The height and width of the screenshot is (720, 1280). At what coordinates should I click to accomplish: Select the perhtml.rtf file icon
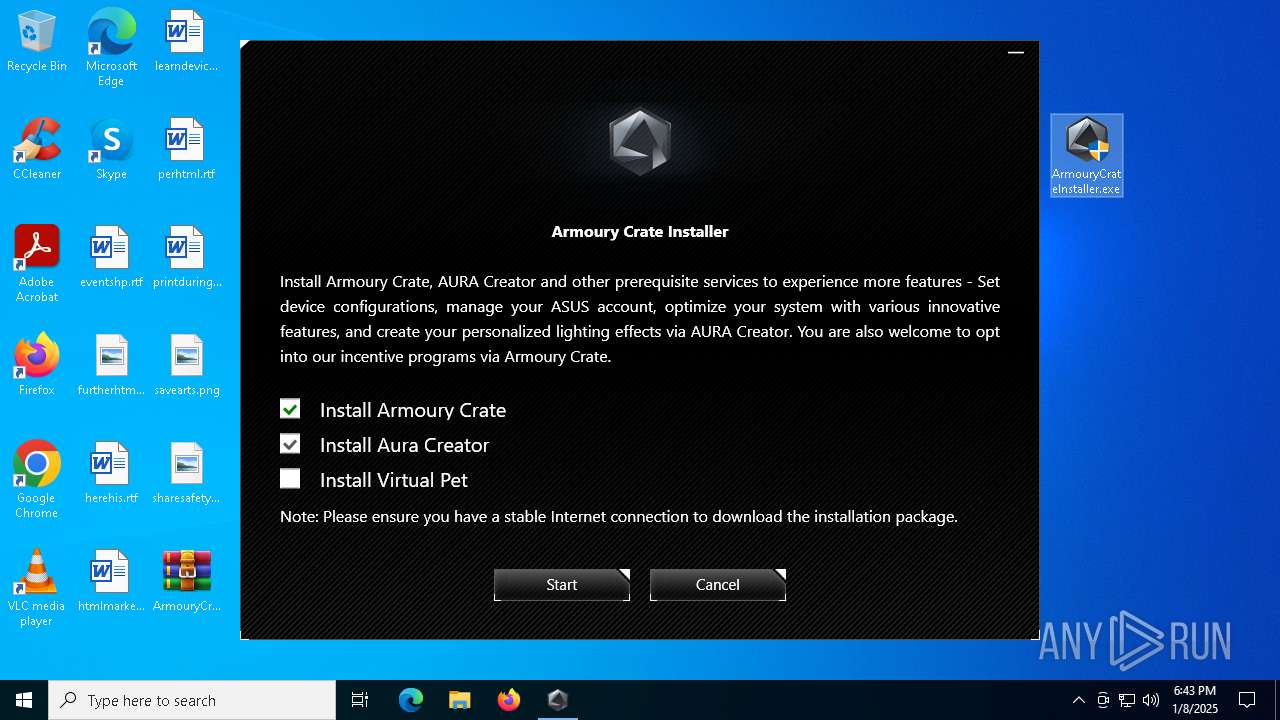point(186,150)
